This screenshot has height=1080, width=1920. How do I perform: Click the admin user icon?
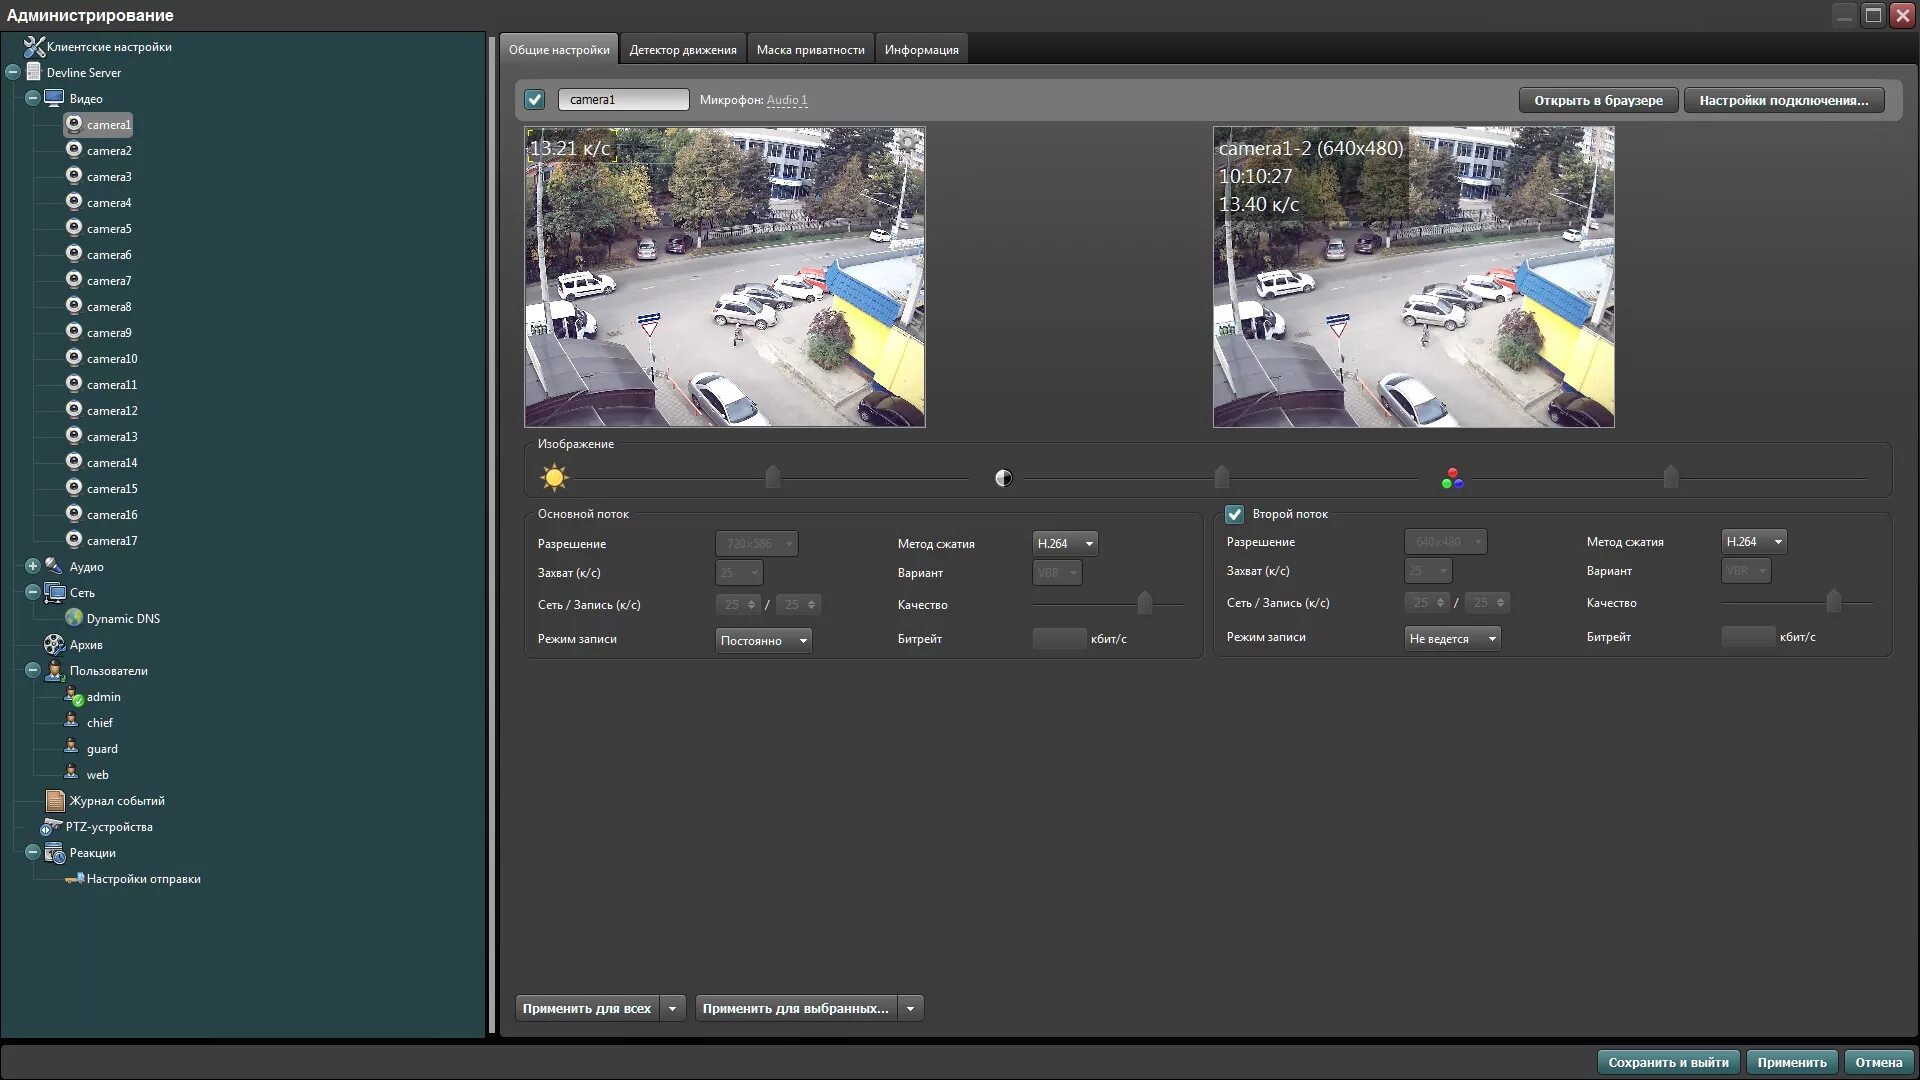tap(74, 696)
